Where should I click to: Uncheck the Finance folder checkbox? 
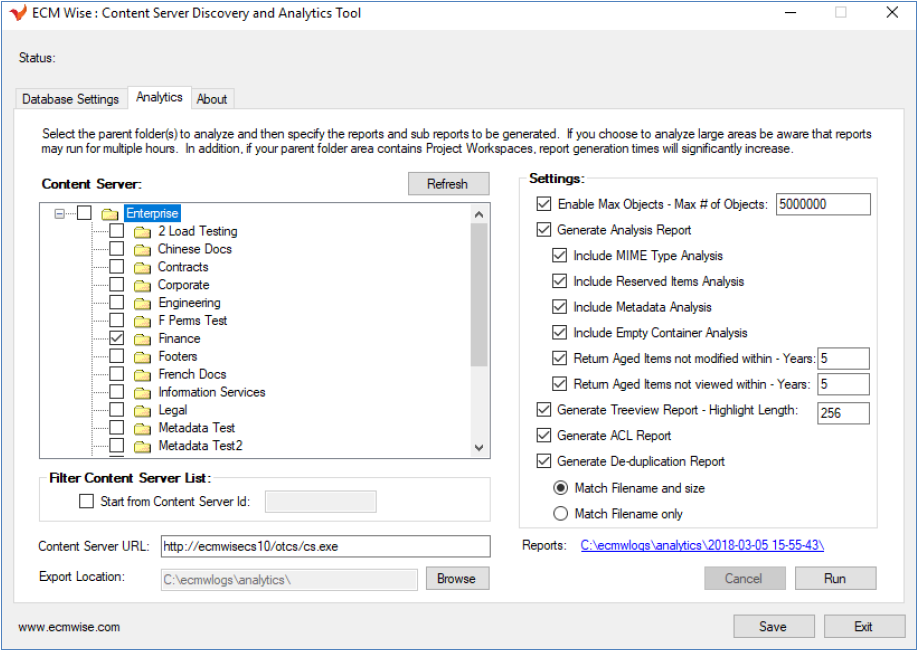click(x=117, y=339)
